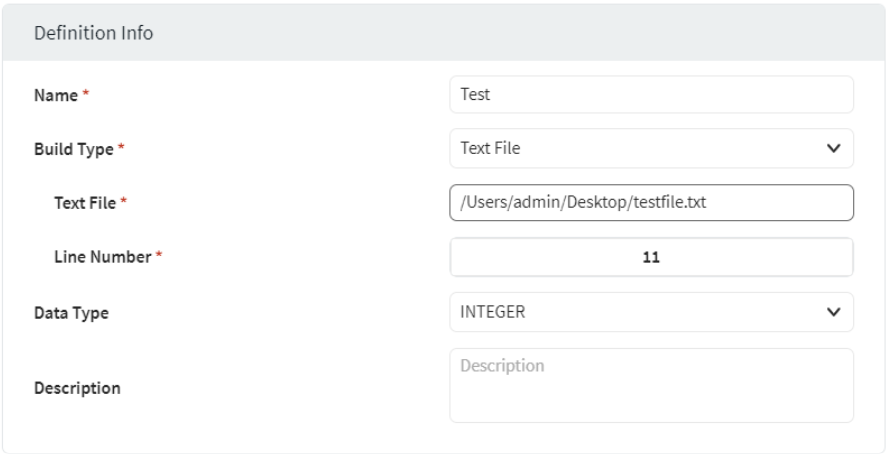The height and width of the screenshot is (454, 888).
Task: Click the Definition Info panel header
Action: [x=94, y=33]
